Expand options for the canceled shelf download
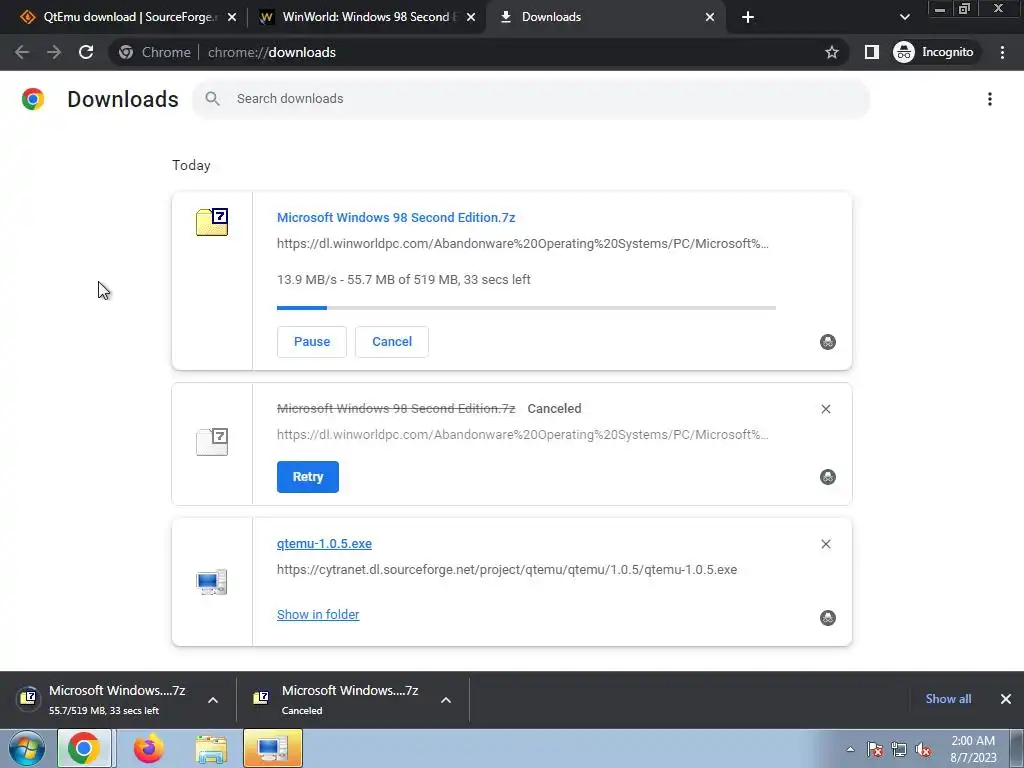Image resolution: width=1024 pixels, height=768 pixels. [x=446, y=700]
